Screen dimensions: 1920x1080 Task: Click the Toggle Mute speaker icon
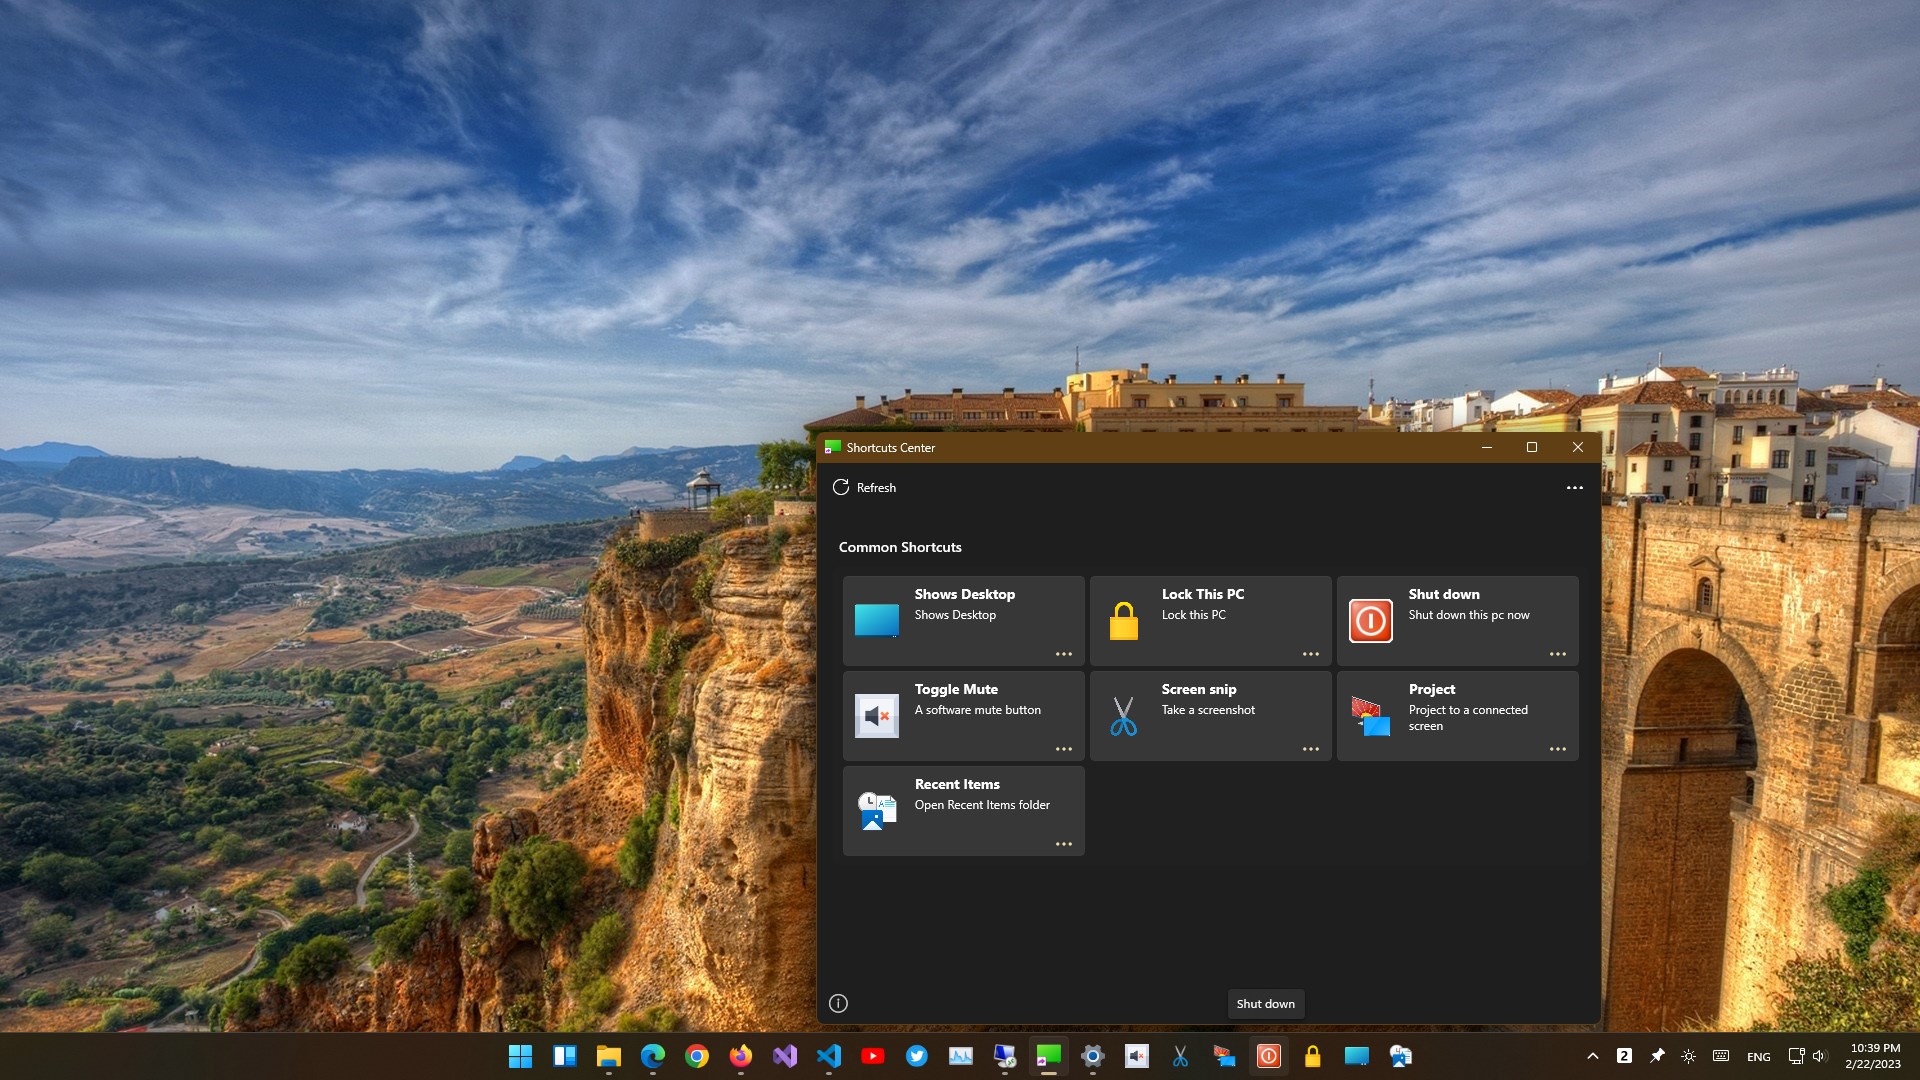[x=876, y=716]
